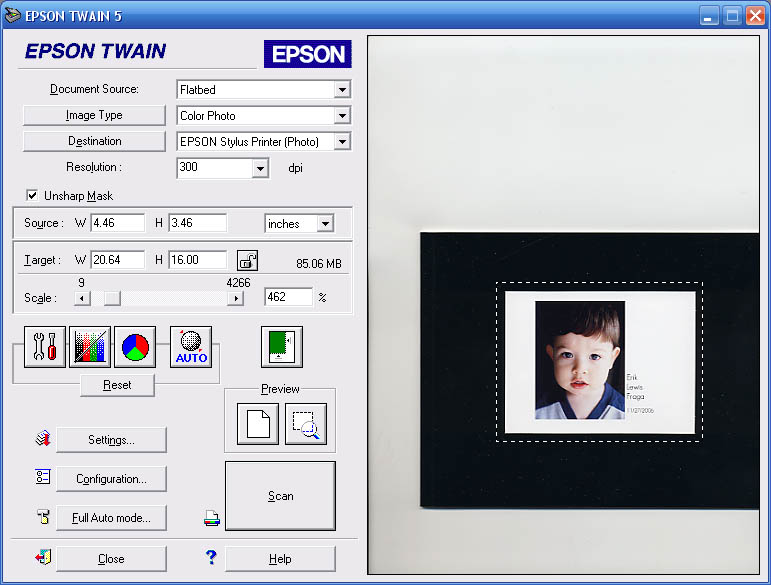Open the Settings... dialog
The image size is (771, 585).
111,439
